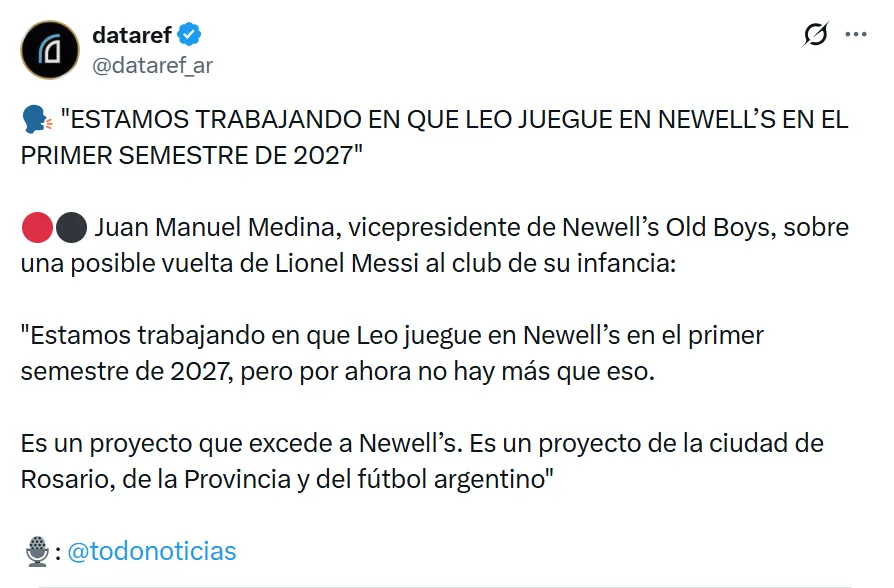Open the @todonoticias mention link
This screenshot has width=894, height=588.
point(153,551)
